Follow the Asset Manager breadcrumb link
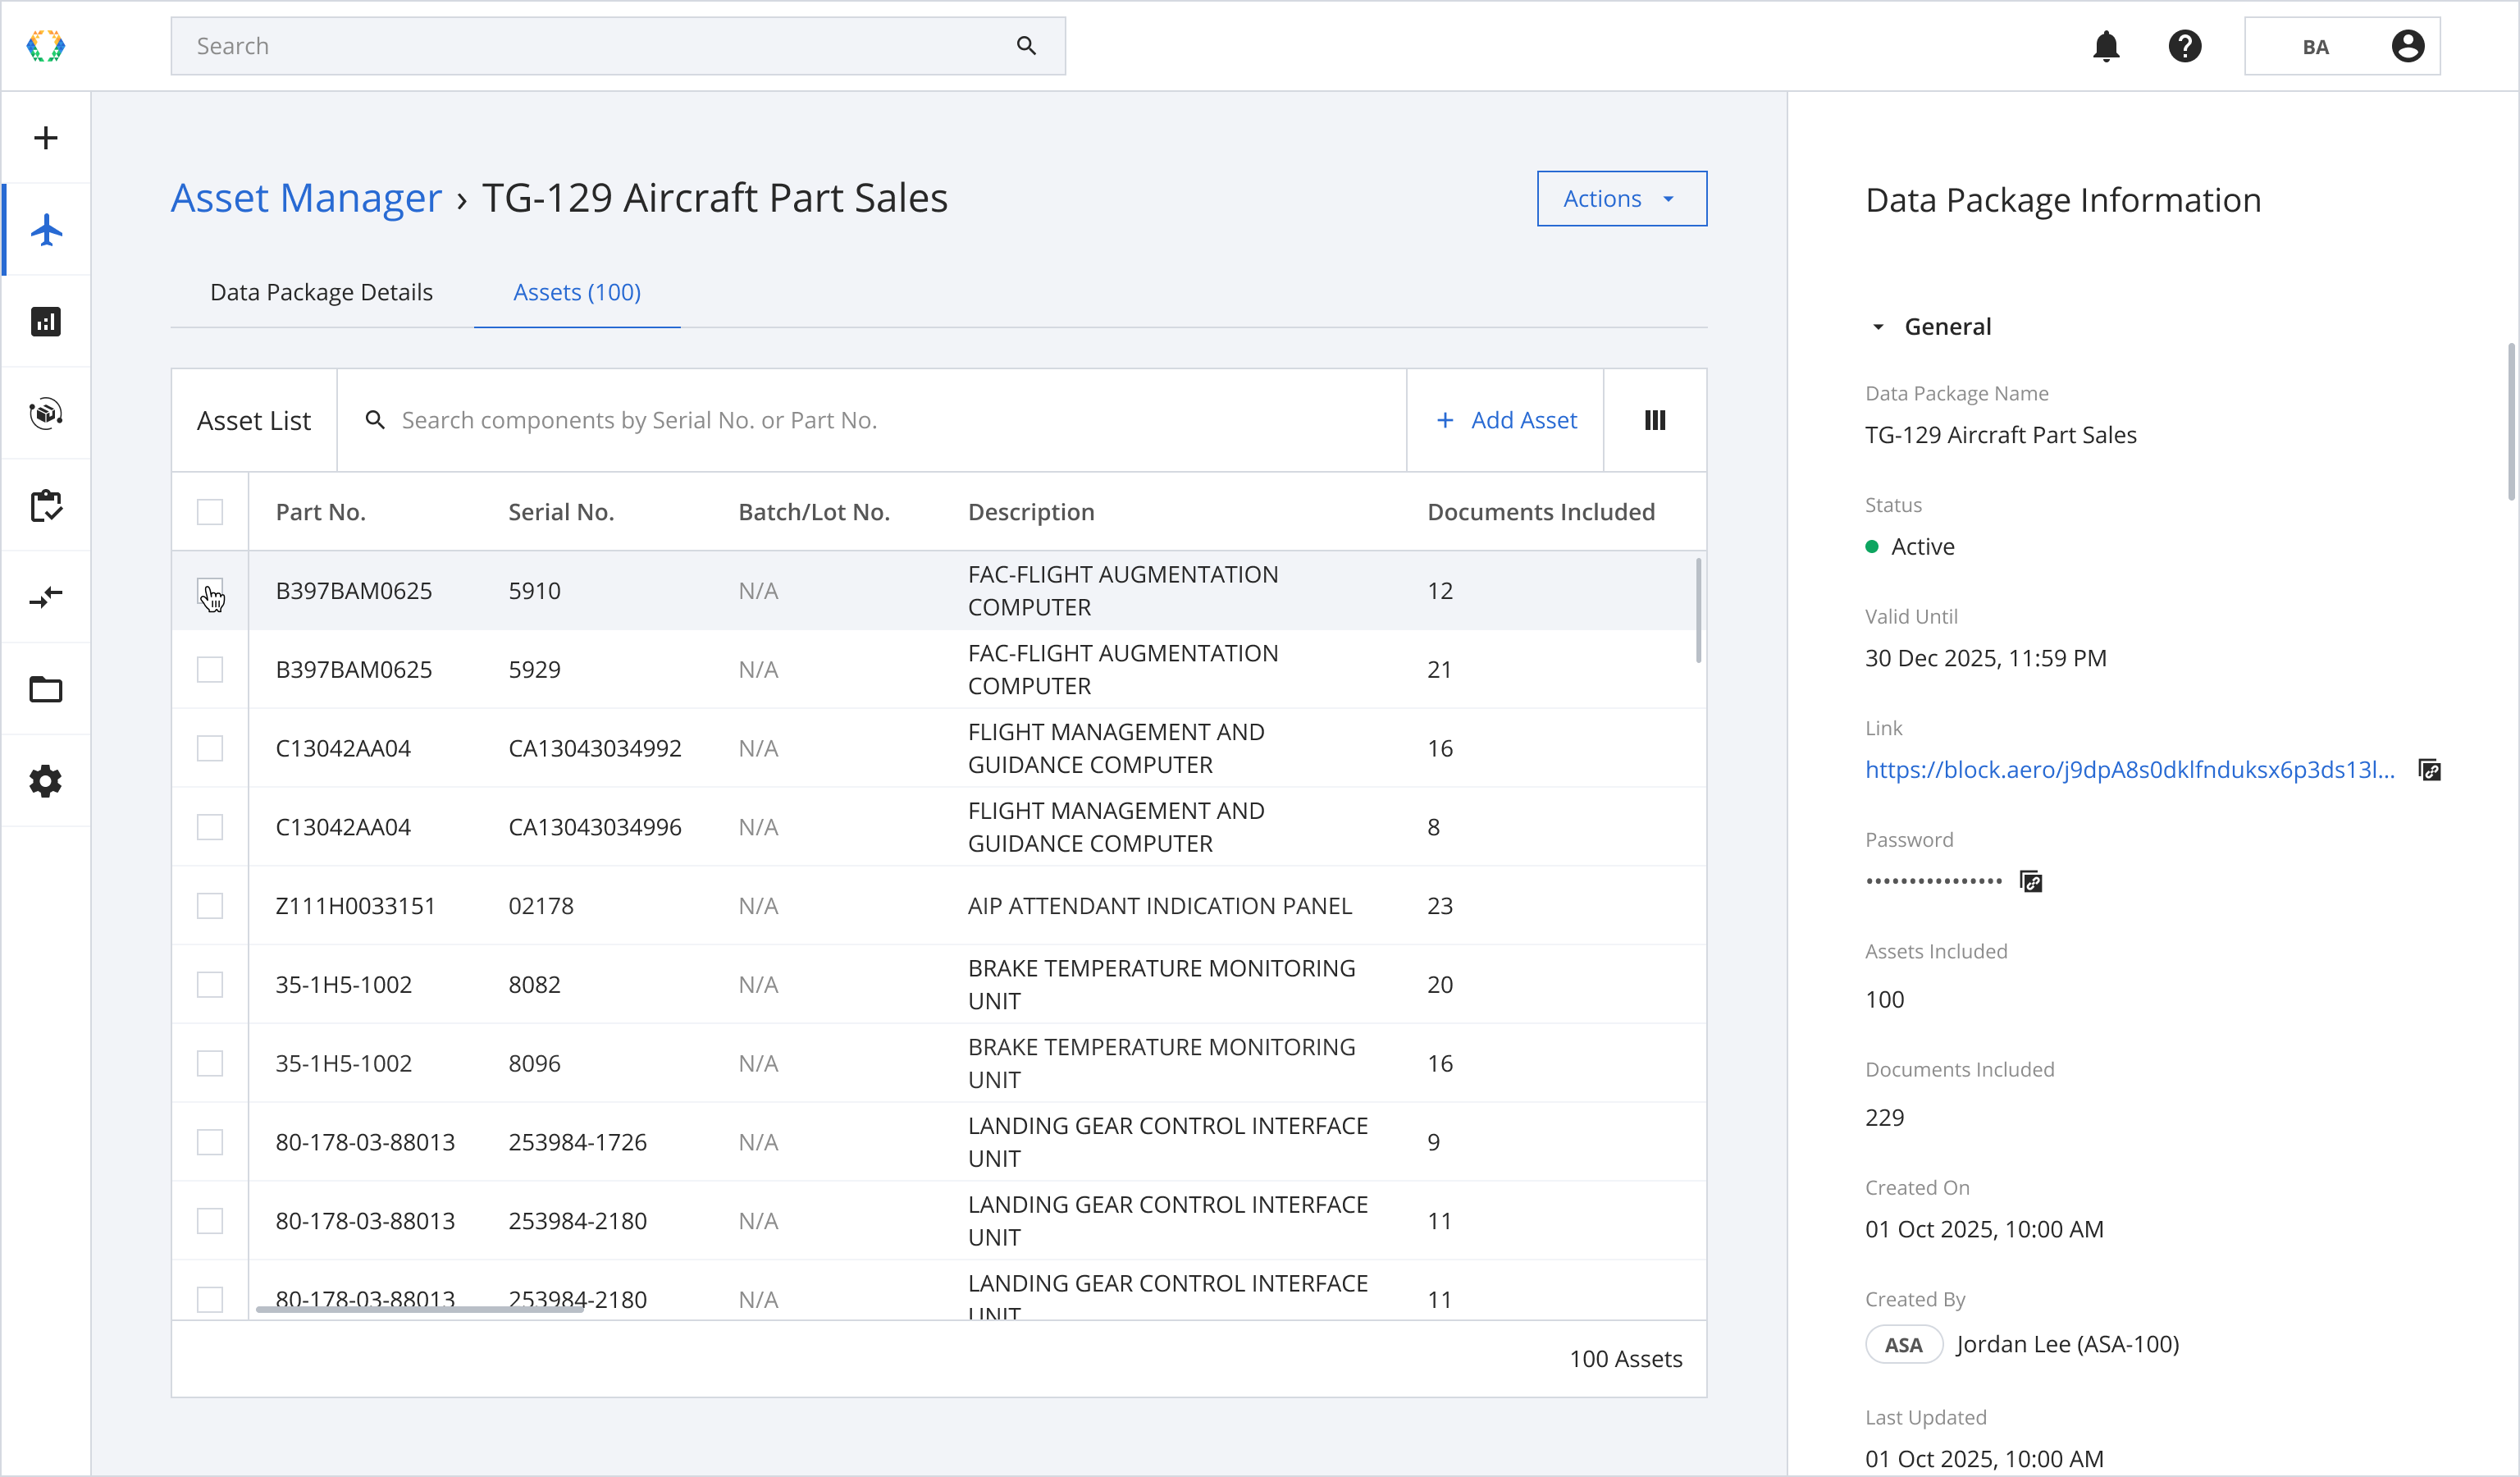This screenshot has width=2520, height=1477. pos(306,198)
